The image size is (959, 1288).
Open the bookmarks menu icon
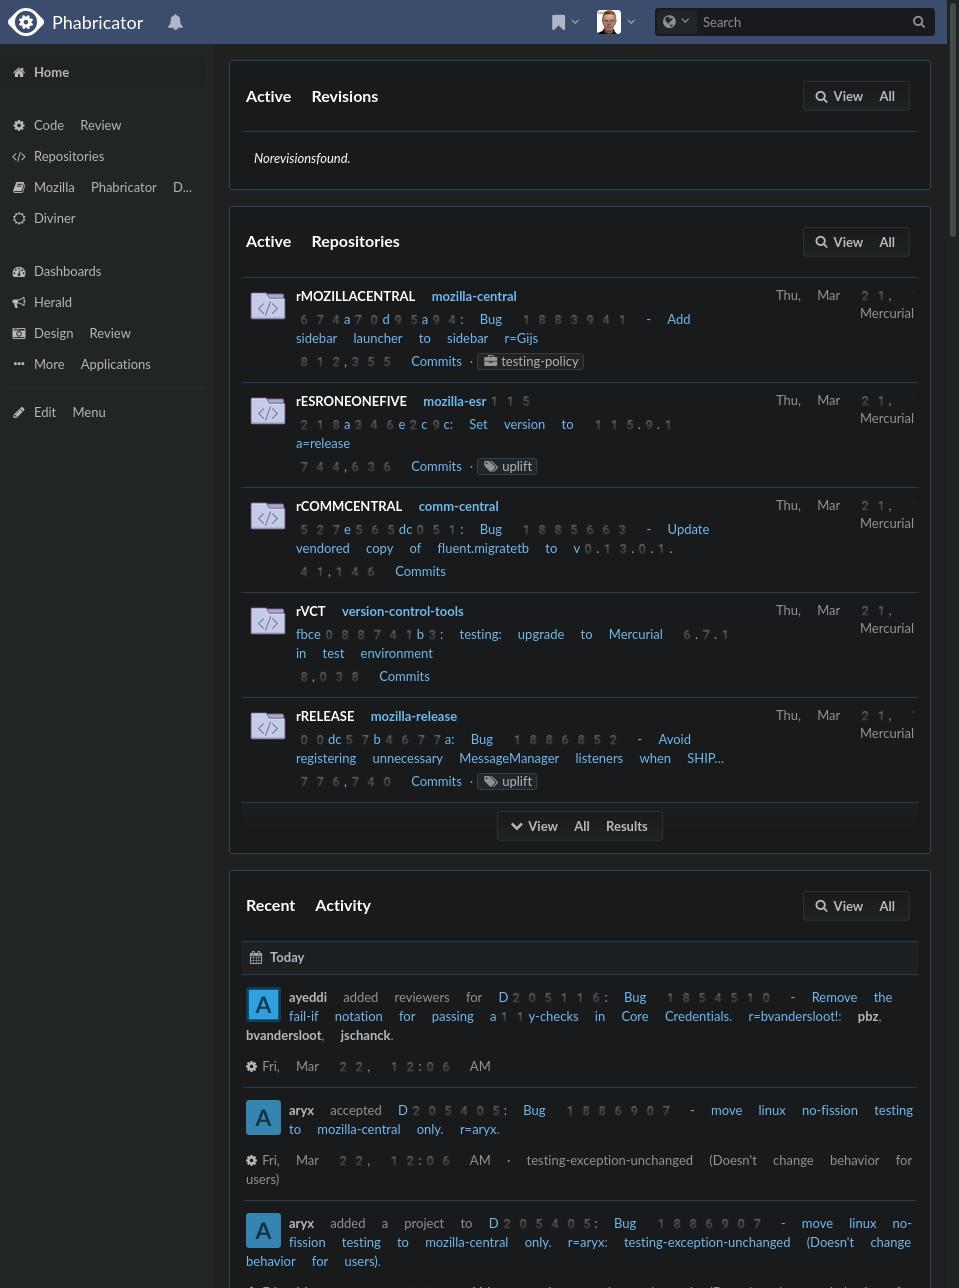pyautogui.click(x=565, y=22)
